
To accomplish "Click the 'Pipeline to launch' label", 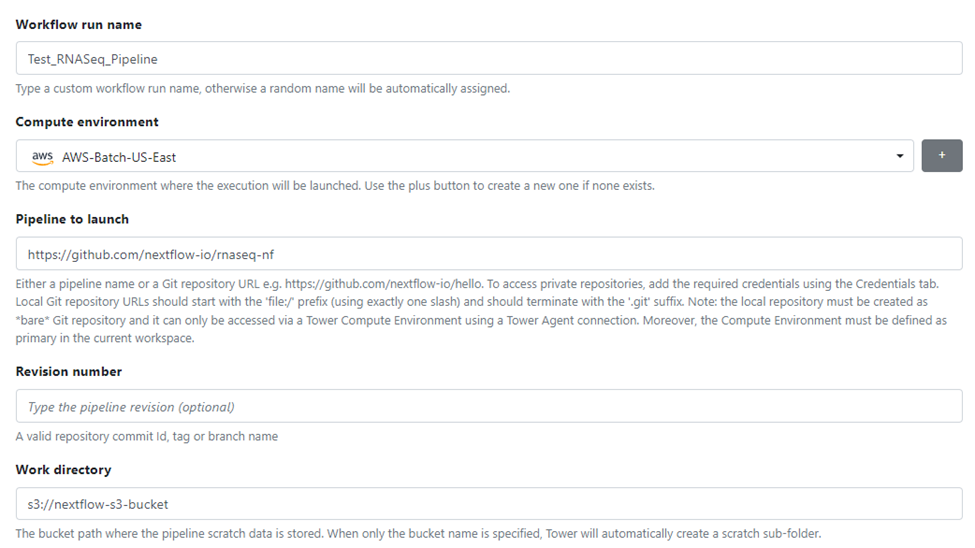I will [72, 219].
